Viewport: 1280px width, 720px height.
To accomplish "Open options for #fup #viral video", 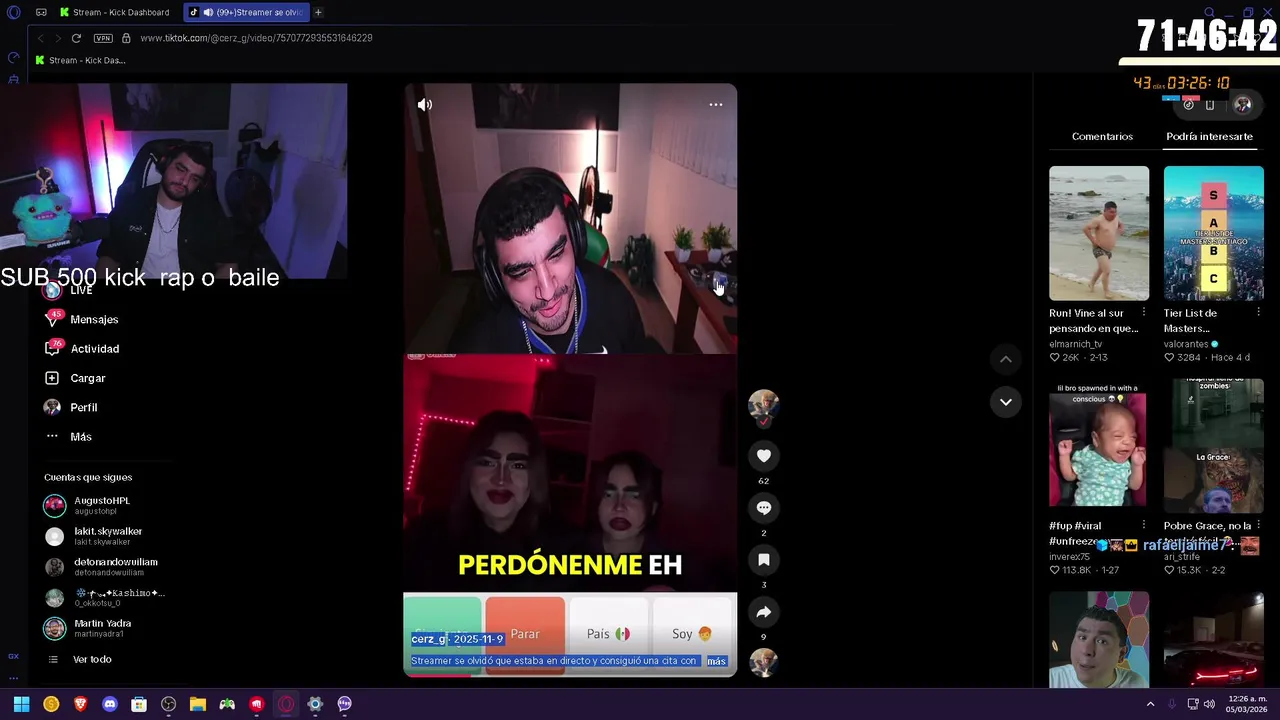I will (1144, 525).
